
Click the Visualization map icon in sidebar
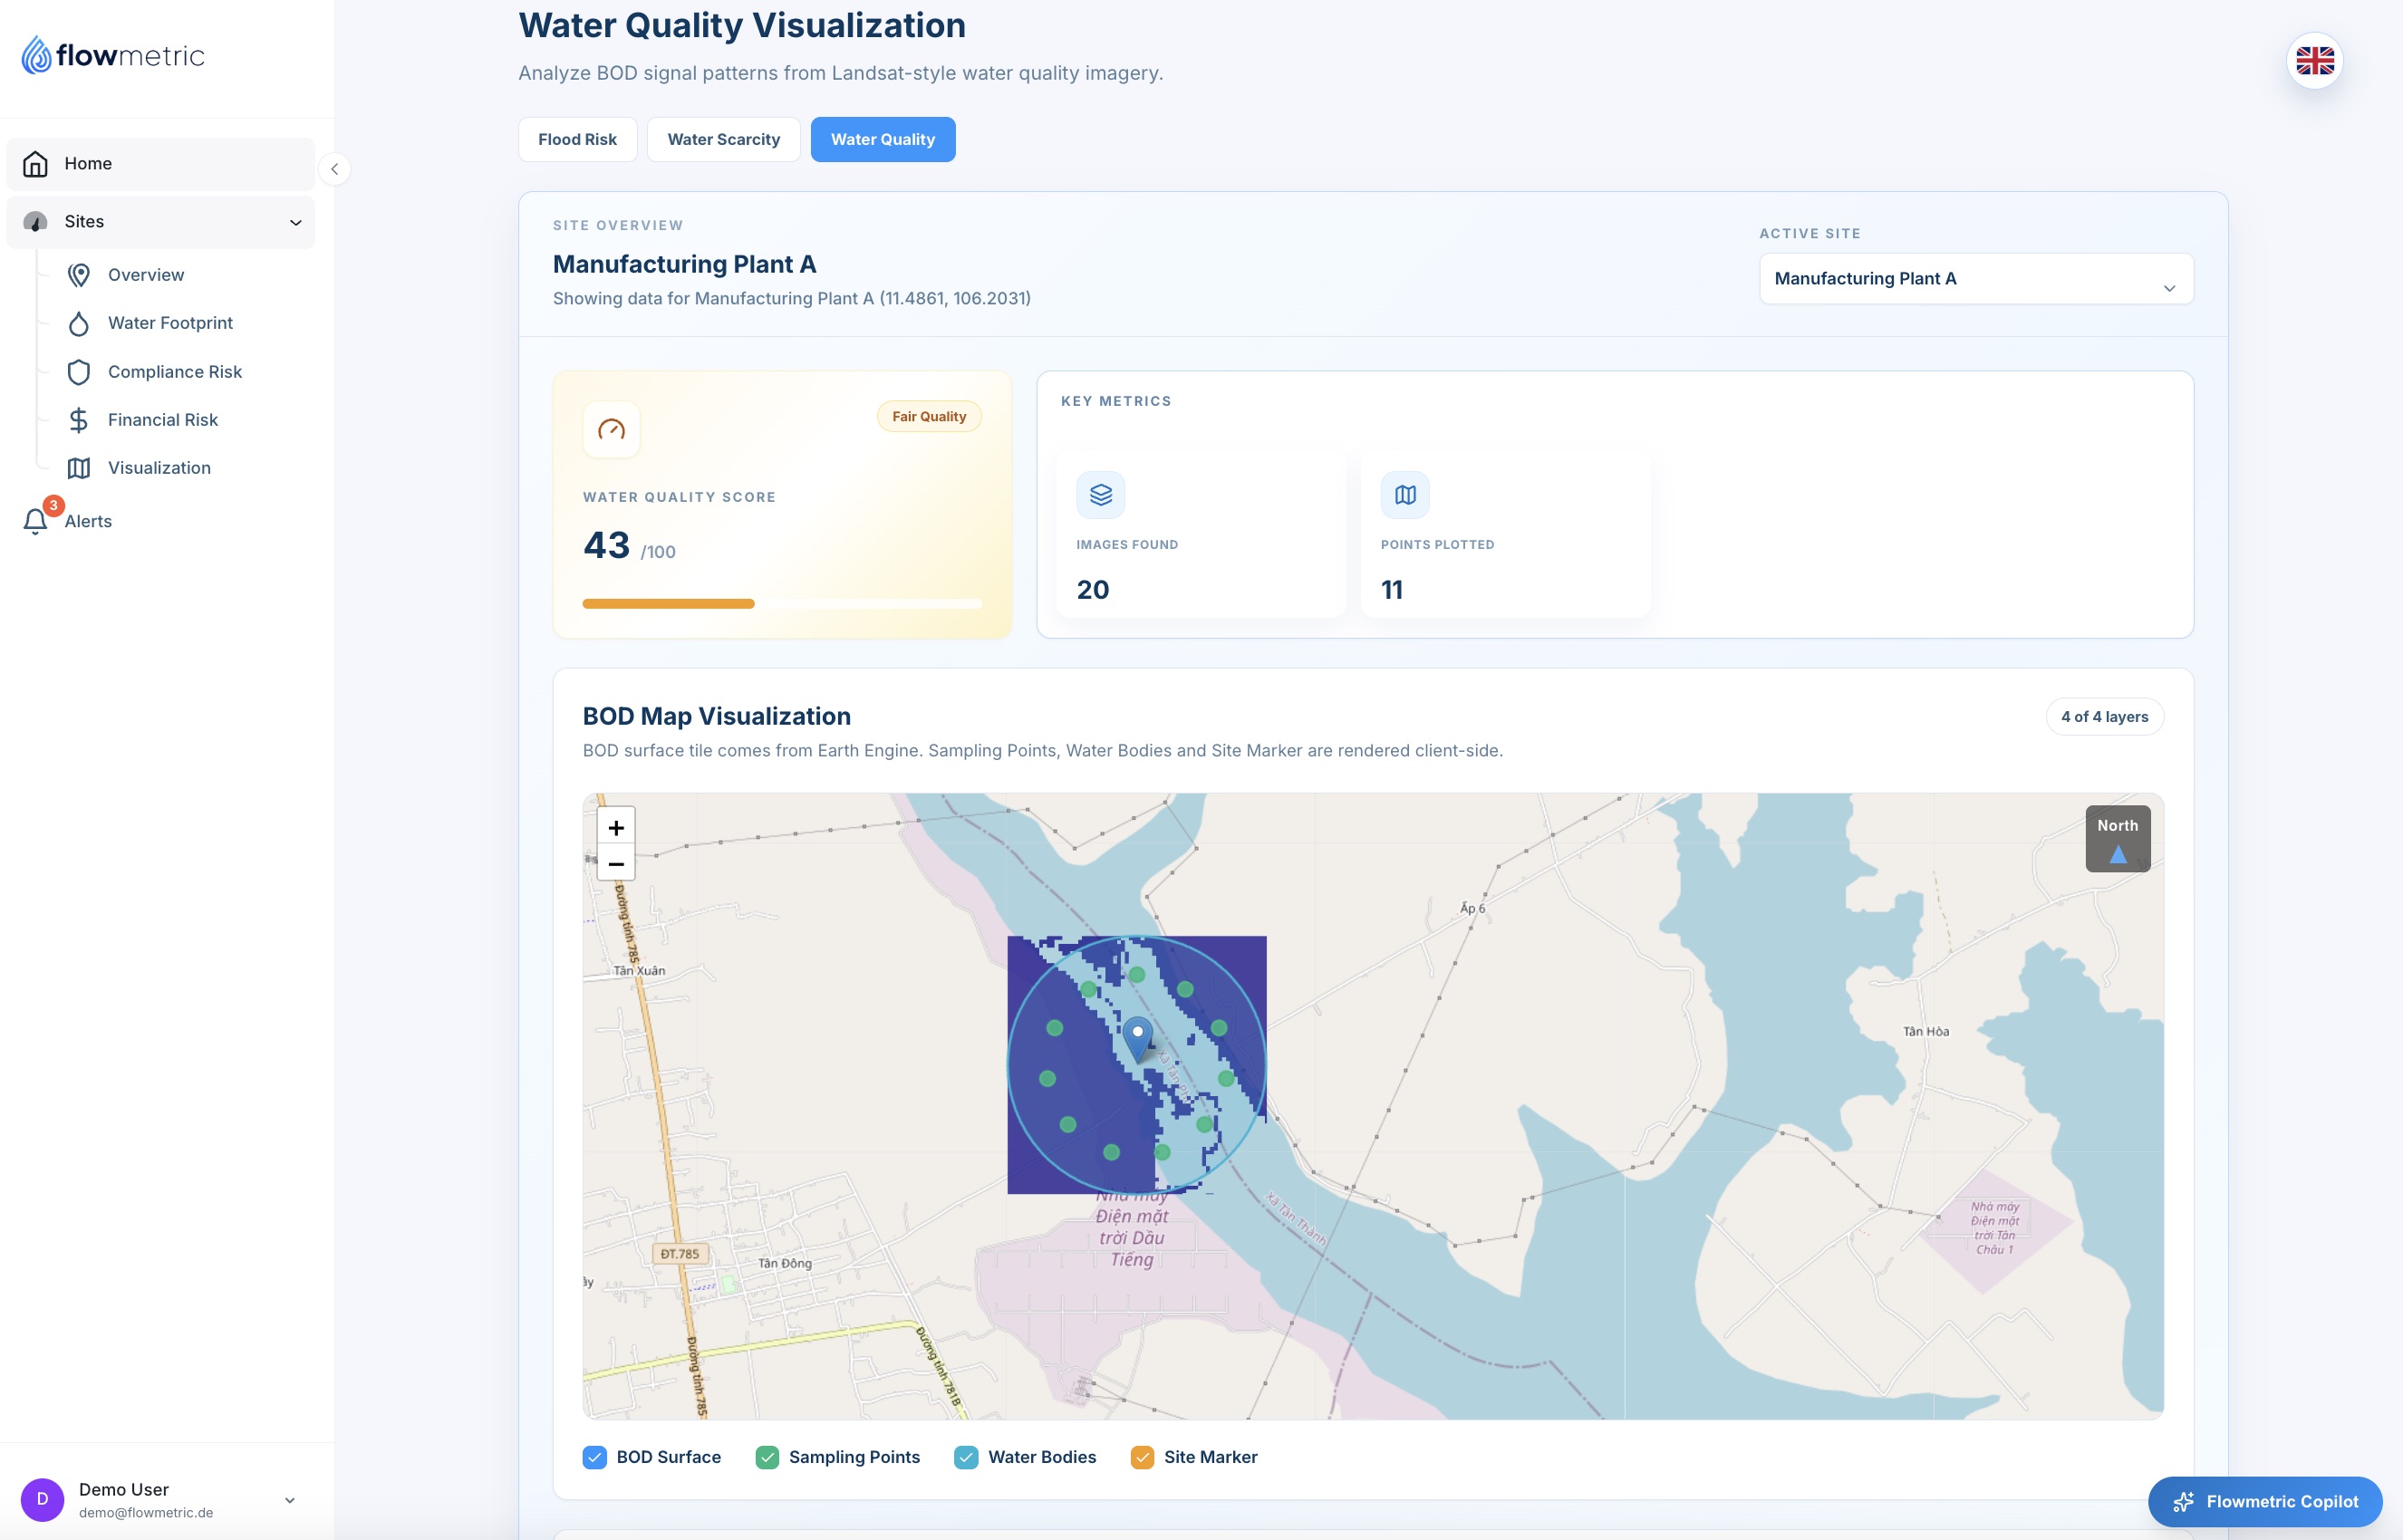(79, 468)
